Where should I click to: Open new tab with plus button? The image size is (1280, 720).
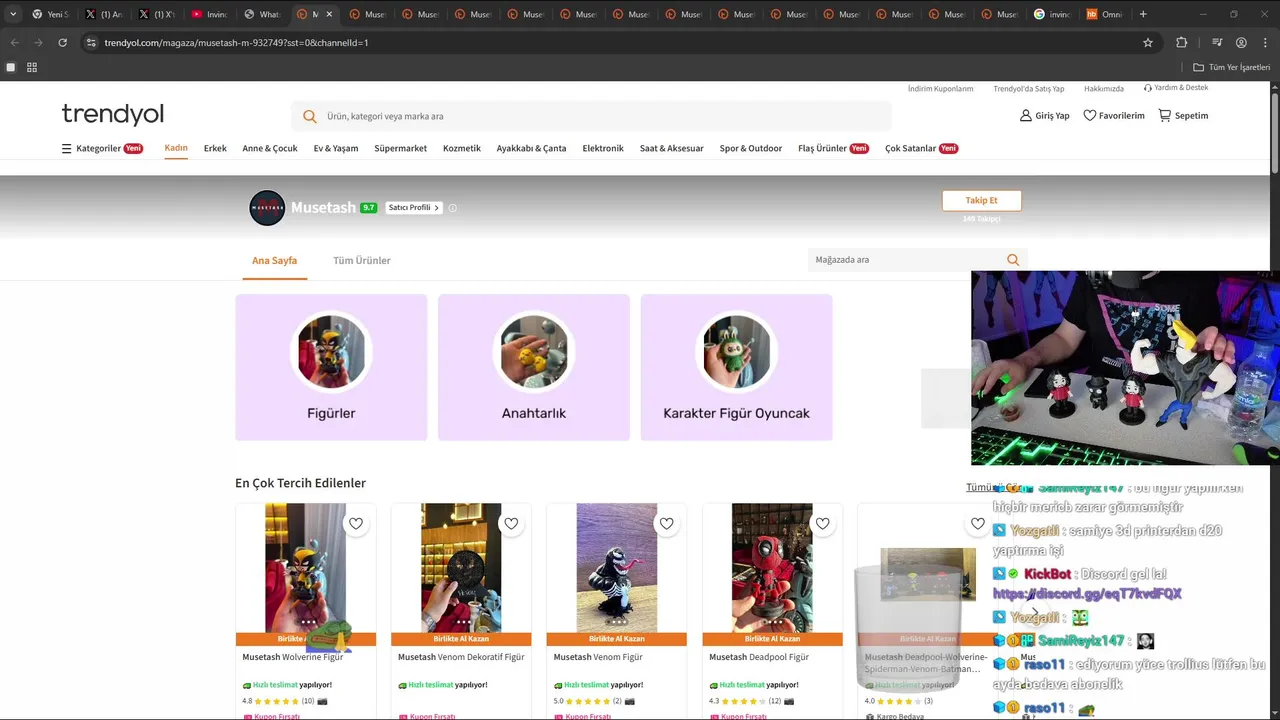coord(1143,14)
